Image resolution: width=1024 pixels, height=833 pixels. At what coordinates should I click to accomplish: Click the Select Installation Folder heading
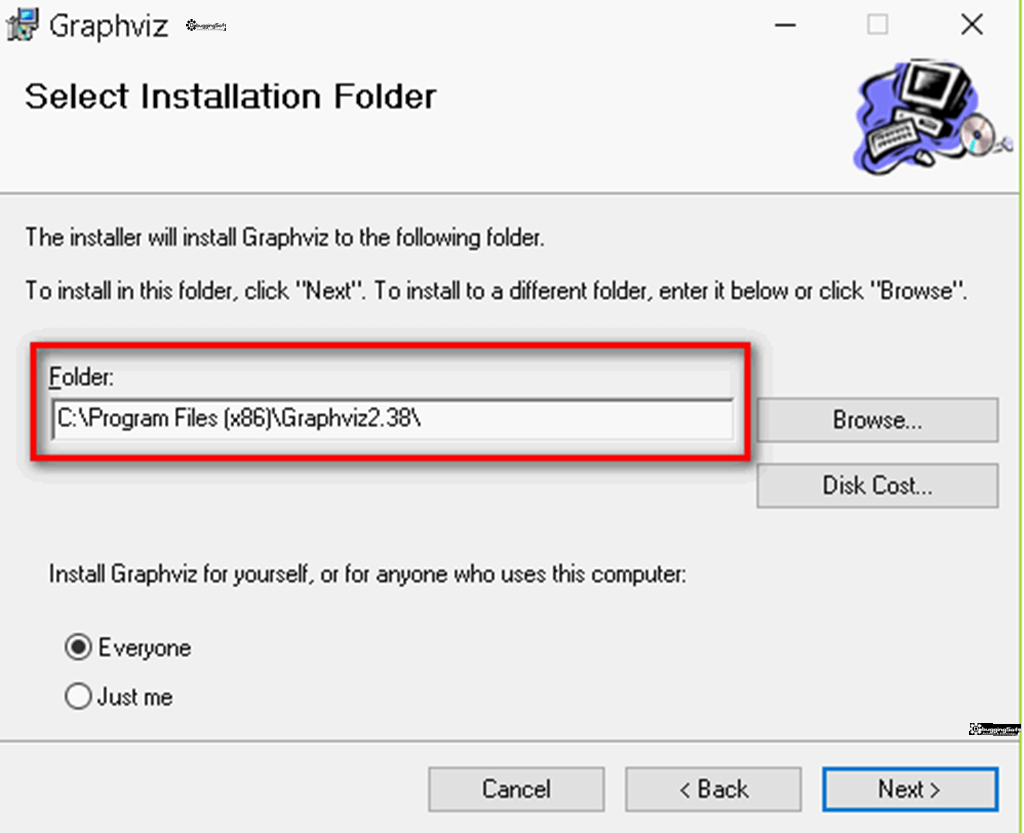coord(230,97)
